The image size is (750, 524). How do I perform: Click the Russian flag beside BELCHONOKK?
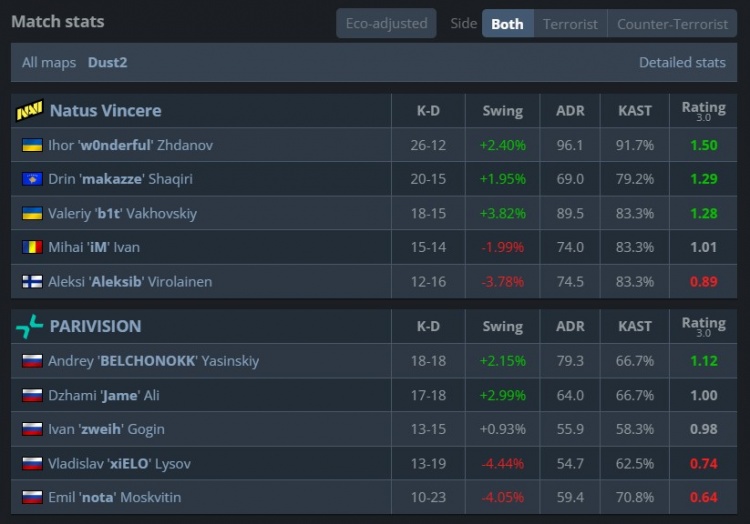[32, 361]
